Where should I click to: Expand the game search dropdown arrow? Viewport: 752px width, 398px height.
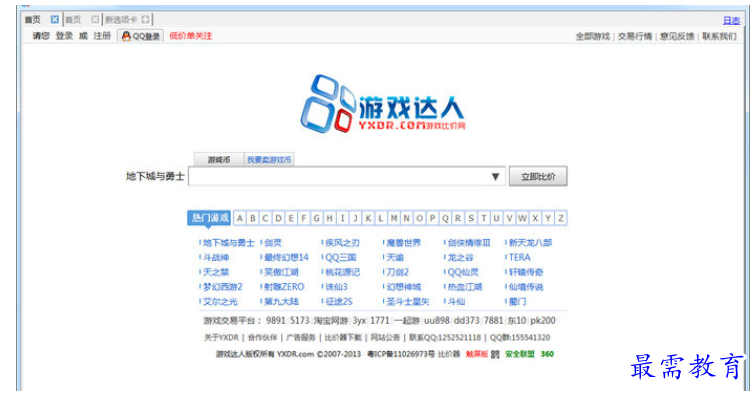[x=495, y=176]
